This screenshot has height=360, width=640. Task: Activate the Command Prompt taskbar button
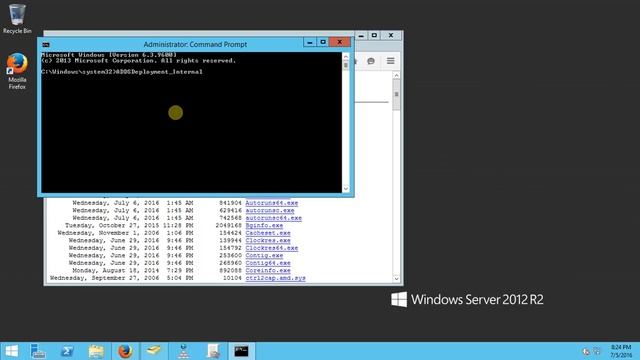(x=241, y=351)
